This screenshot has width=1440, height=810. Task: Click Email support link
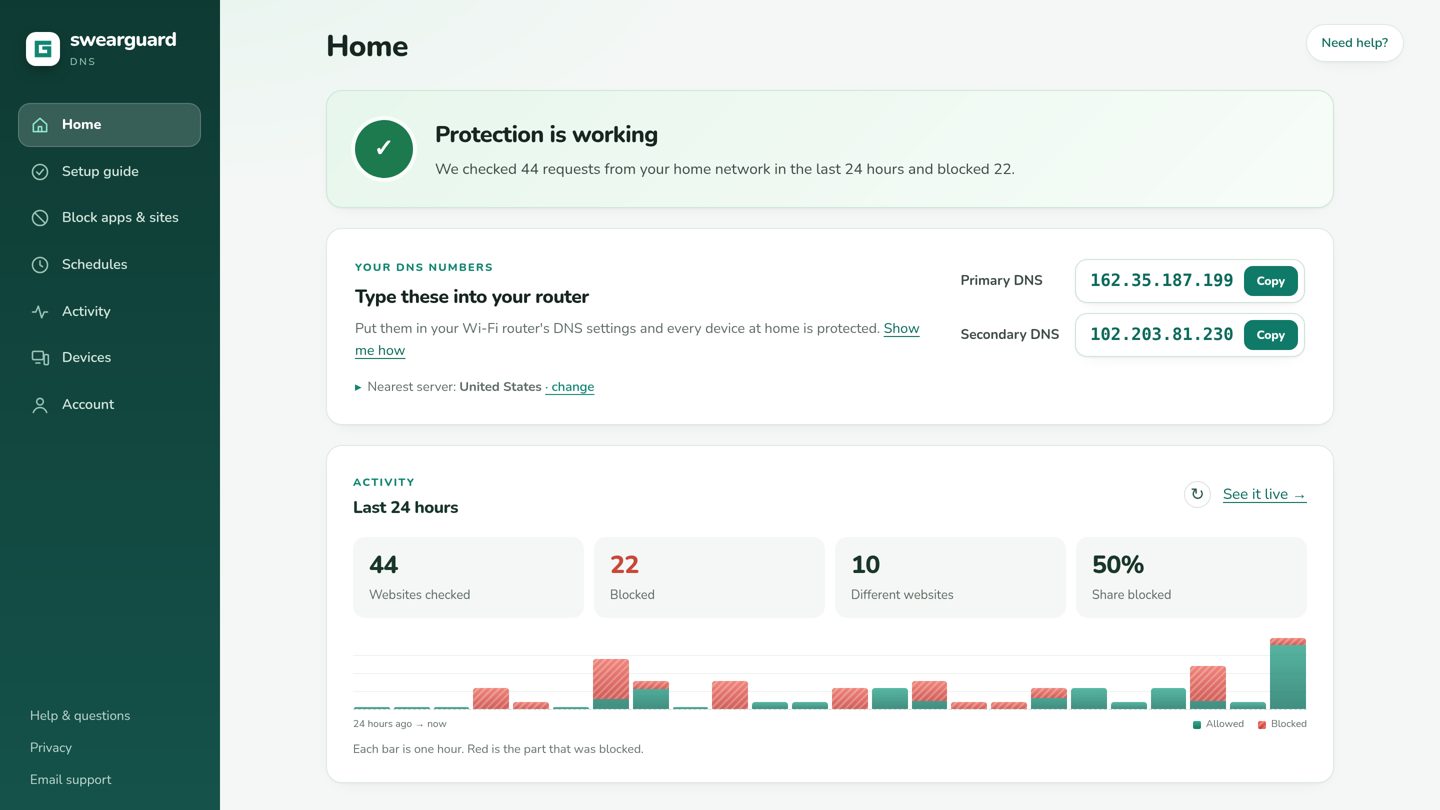71,780
